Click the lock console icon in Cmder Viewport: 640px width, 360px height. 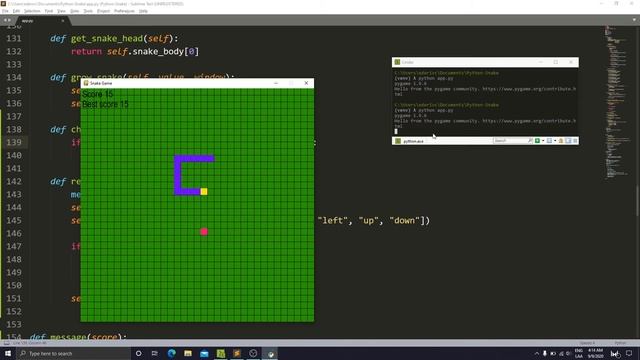coord(561,140)
